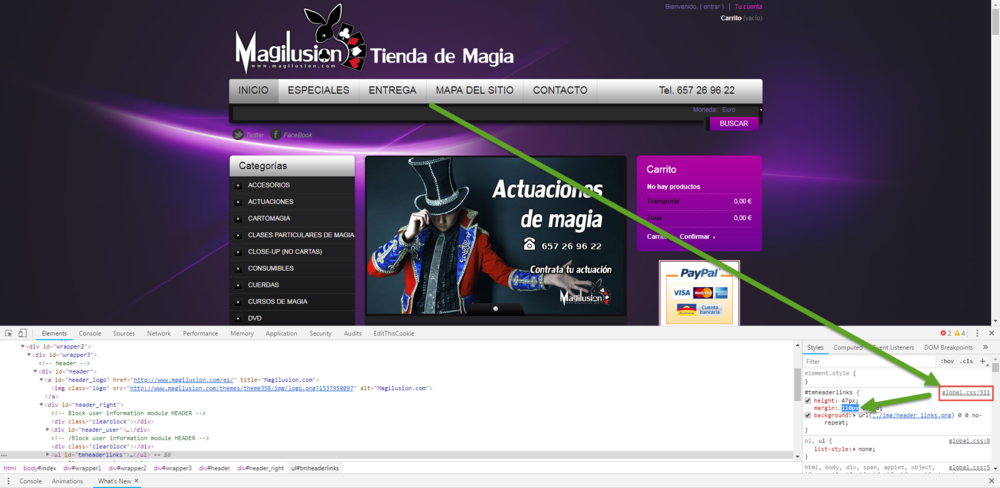Open MAPA DEL SITIO navigation item
The height and width of the screenshot is (488, 1000).
pos(474,91)
